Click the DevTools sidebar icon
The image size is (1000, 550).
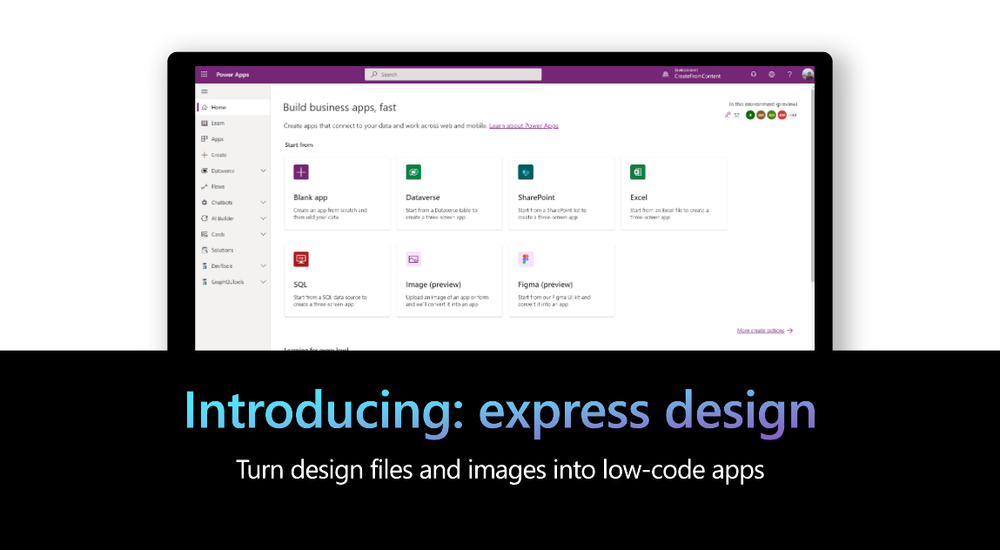coord(204,265)
